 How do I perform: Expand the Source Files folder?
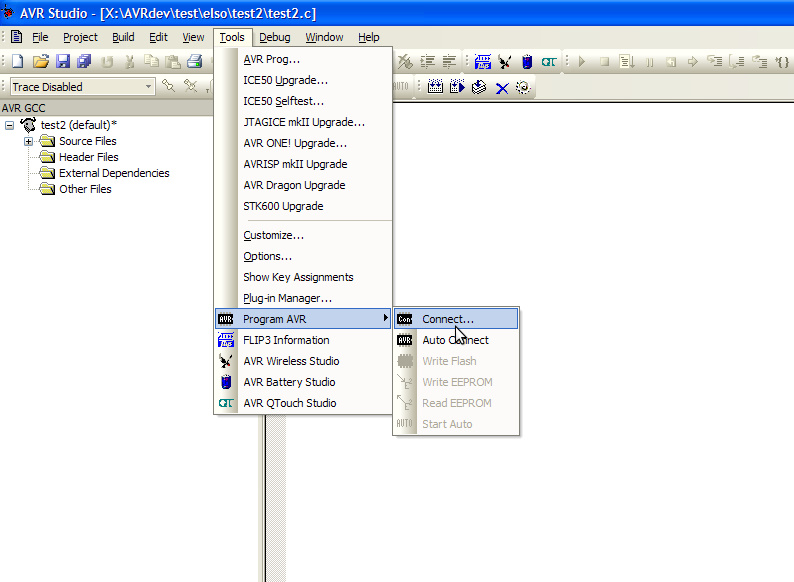pyautogui.click(x=29, y=141)
